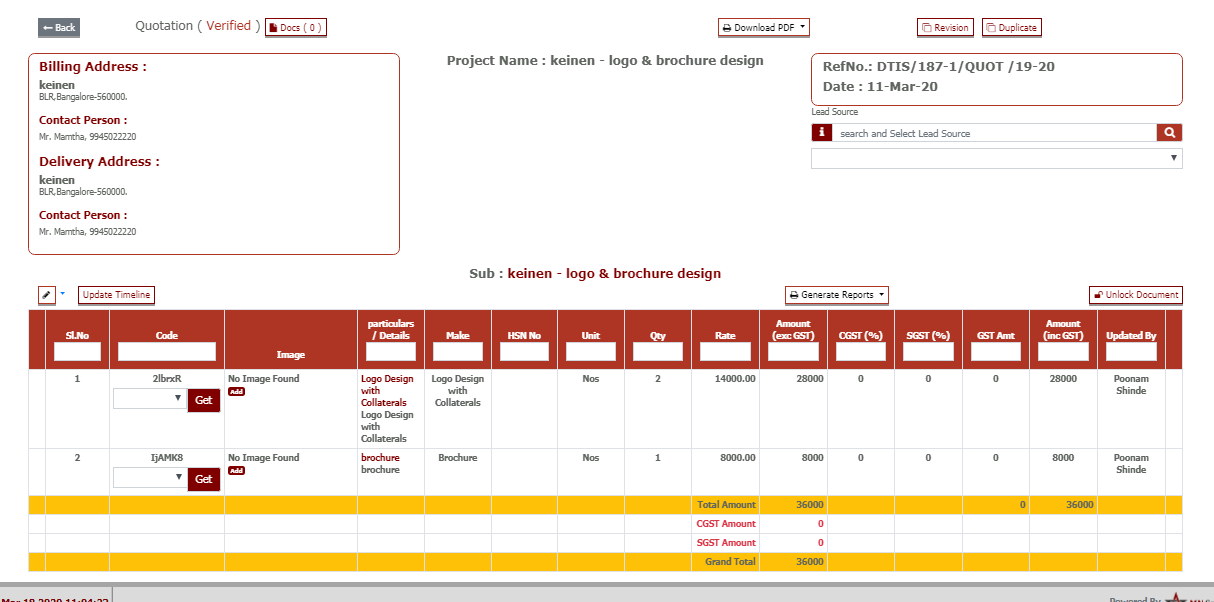
Task: Click the CGST (%) filter input
Action: [x=861, y=351]
